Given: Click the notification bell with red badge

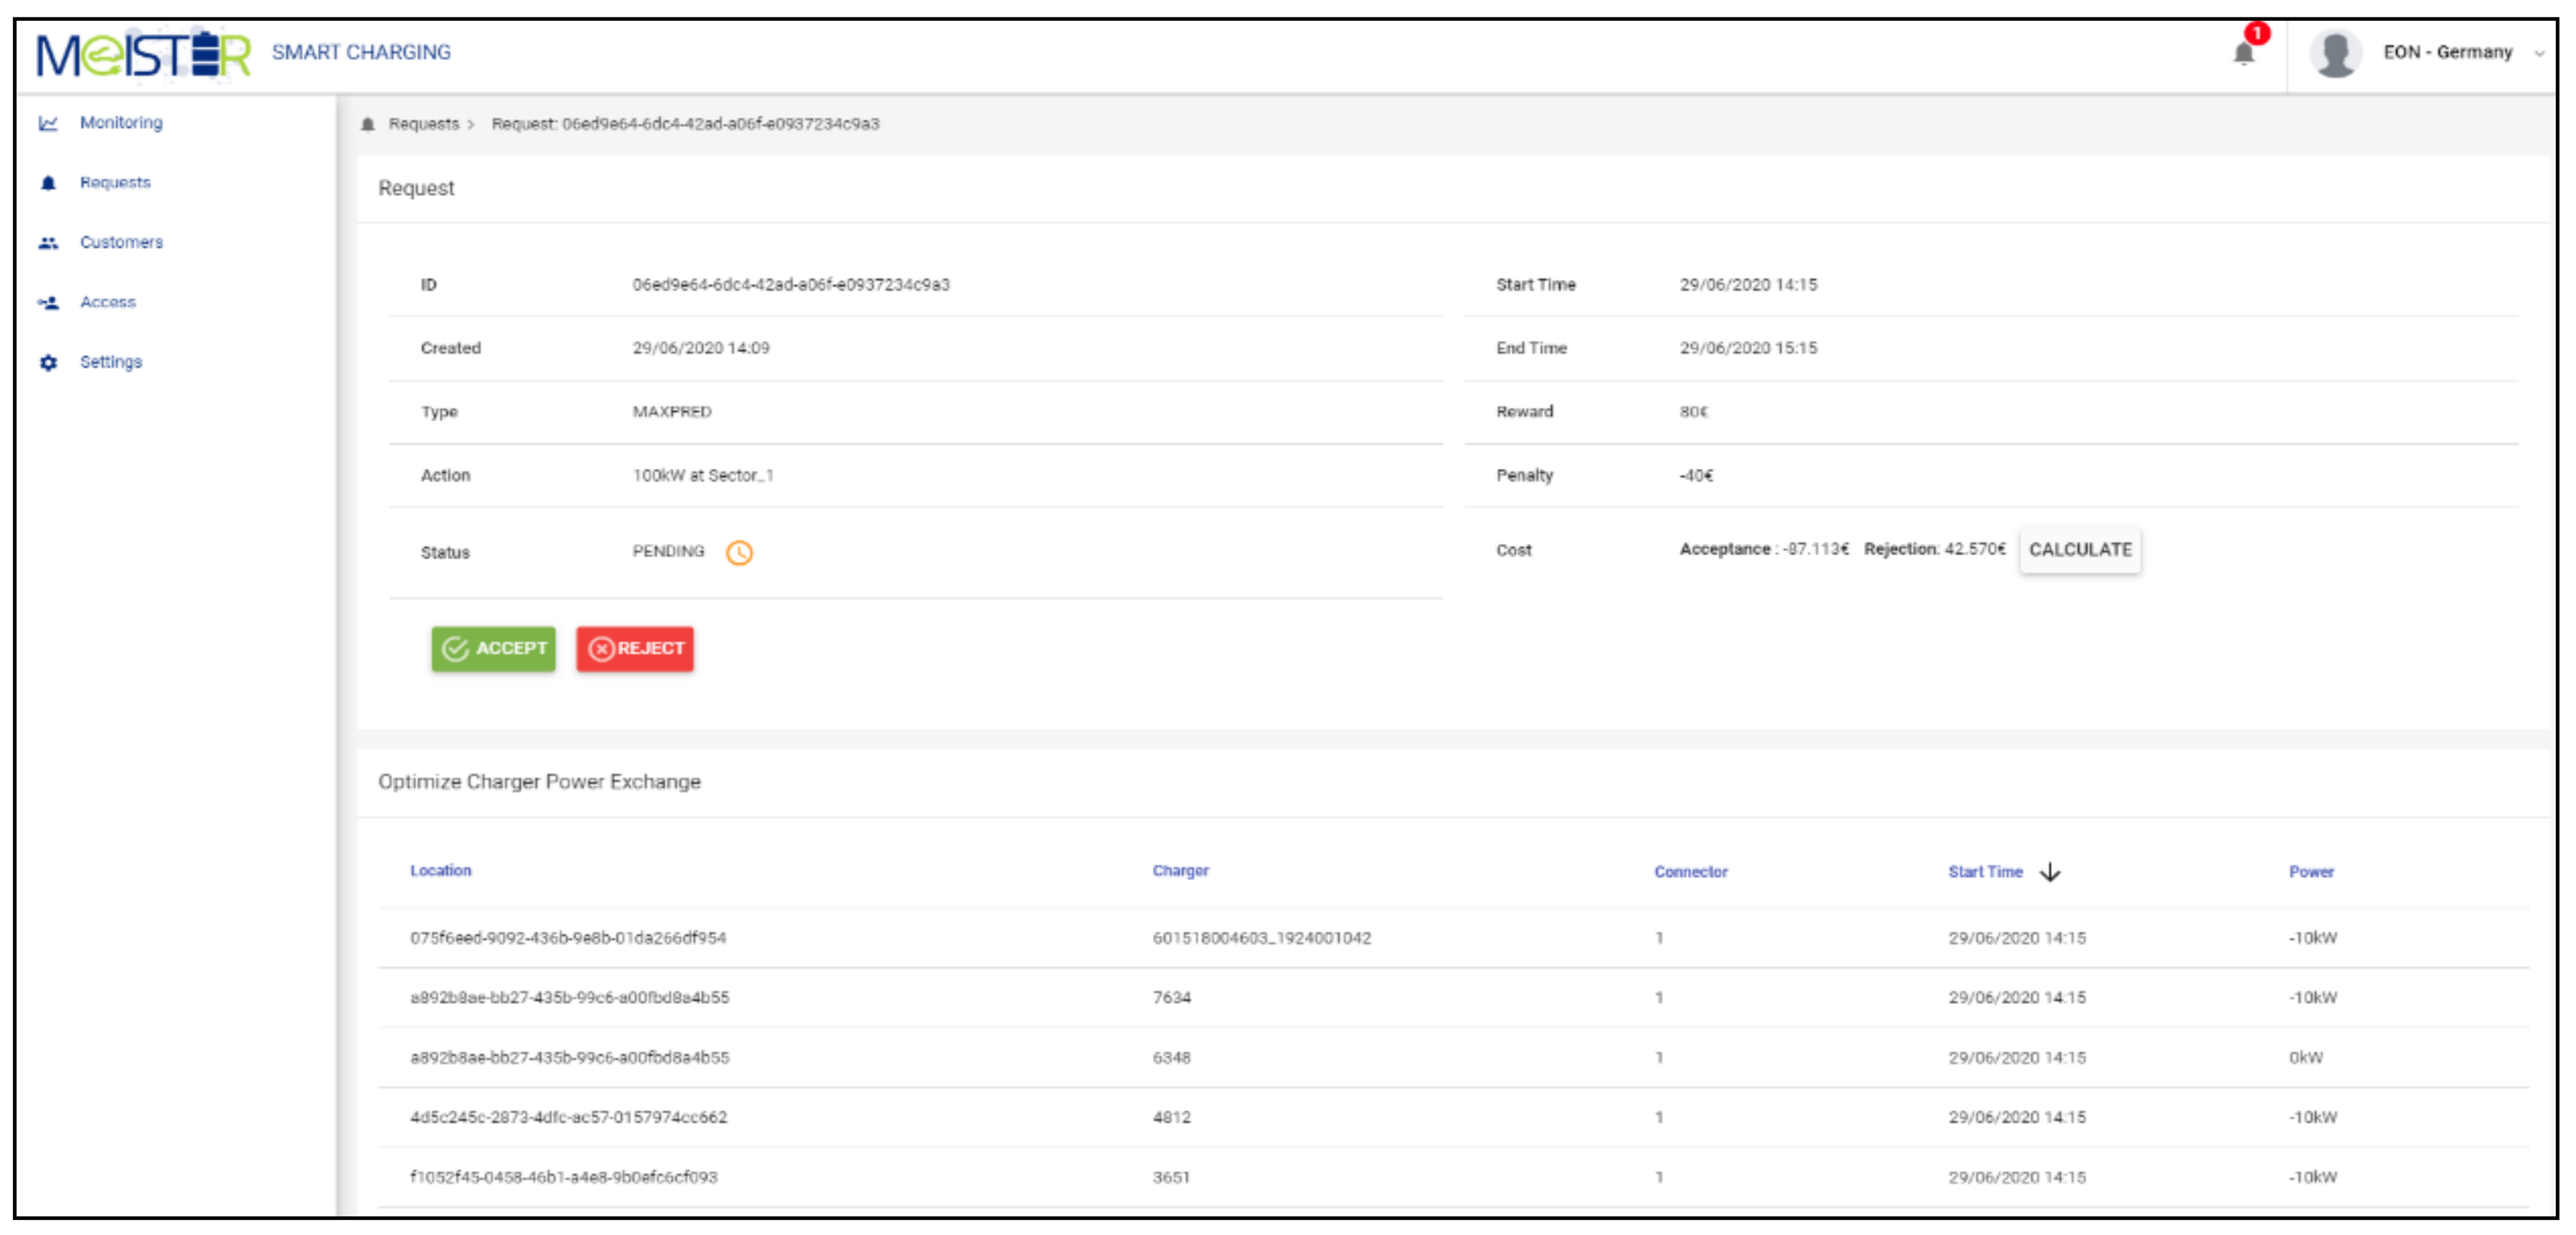Looking at the screenshot, I should 2243,52.
